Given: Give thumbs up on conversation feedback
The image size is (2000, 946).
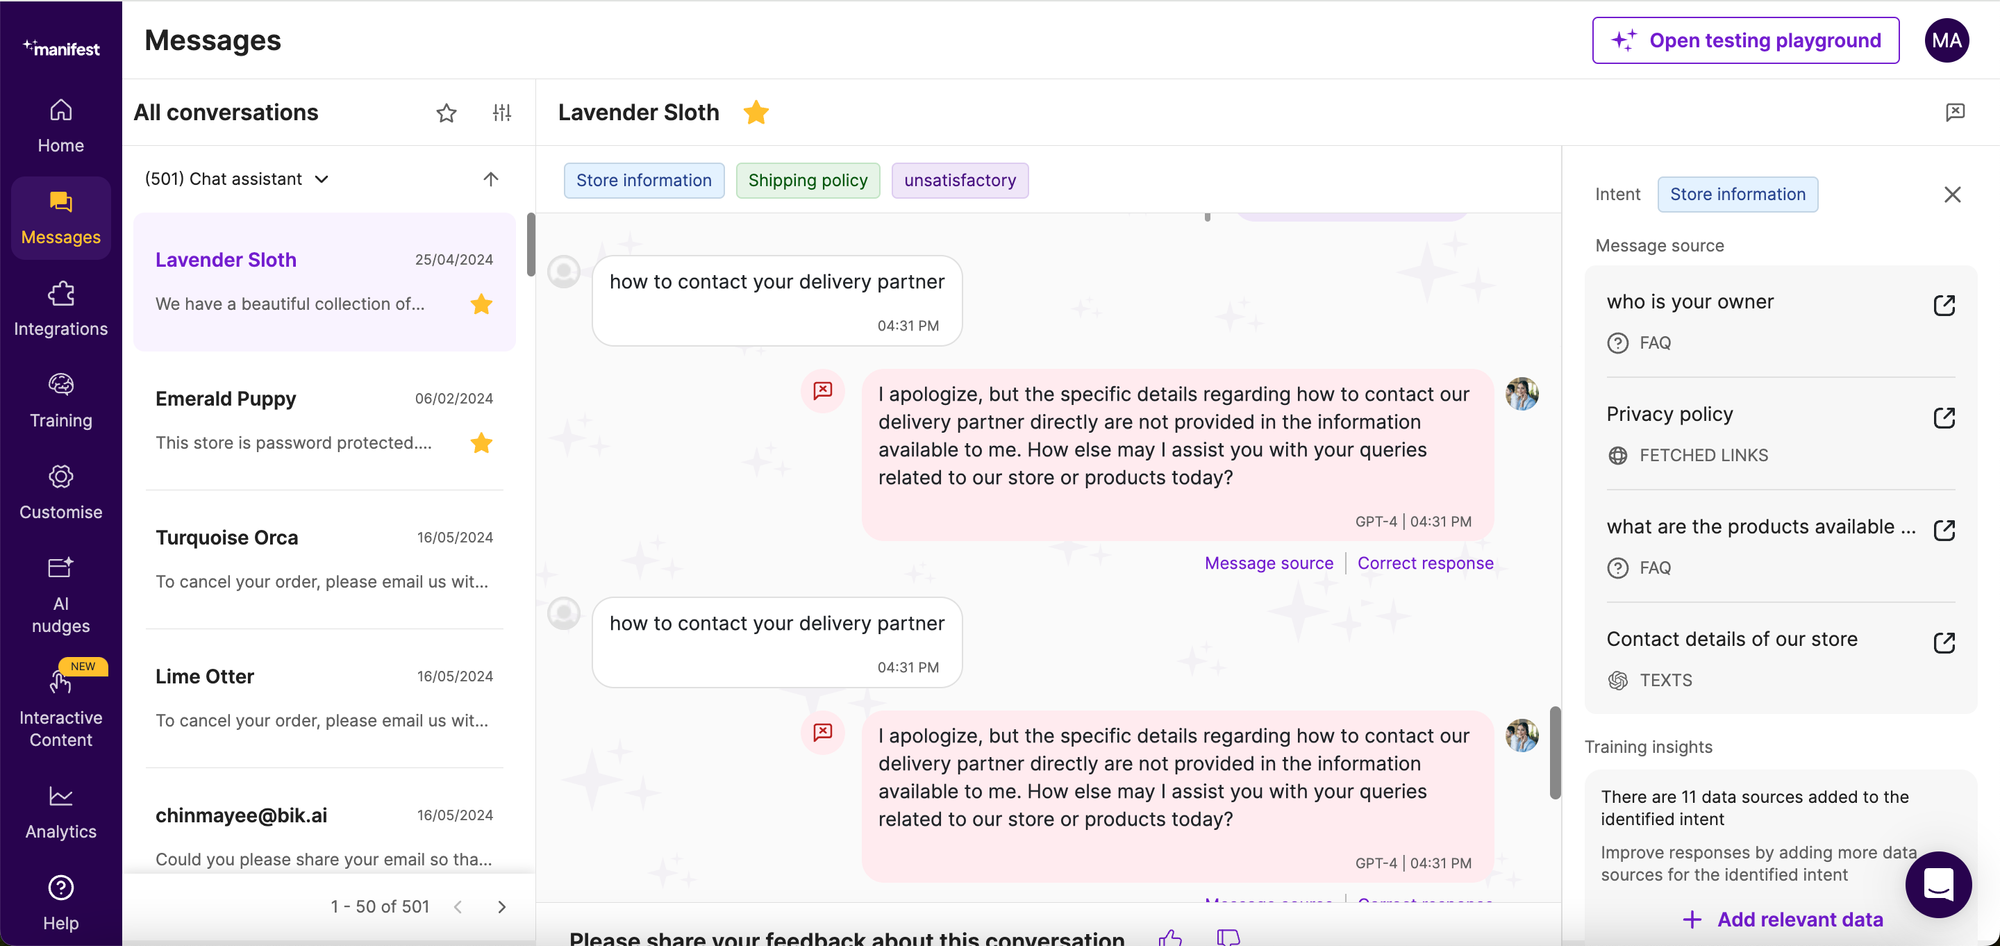Looking at the screenshot, I should pyautogui.click(x=1170, y=937).
